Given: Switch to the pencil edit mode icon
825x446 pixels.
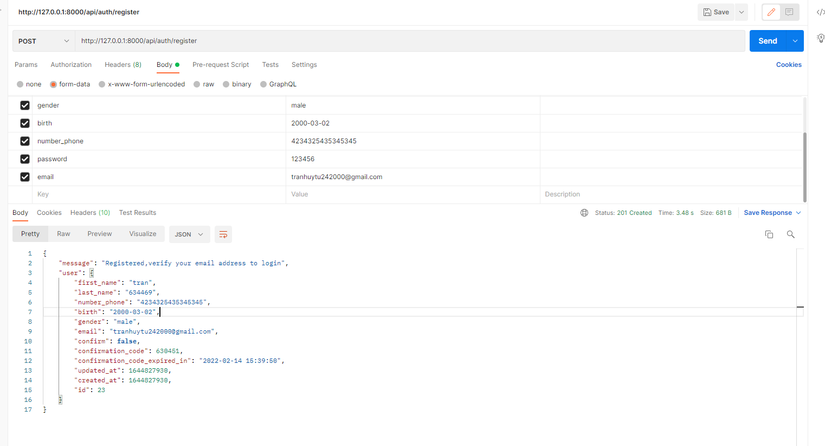Looking at the screenshot, I should (771, 12).
